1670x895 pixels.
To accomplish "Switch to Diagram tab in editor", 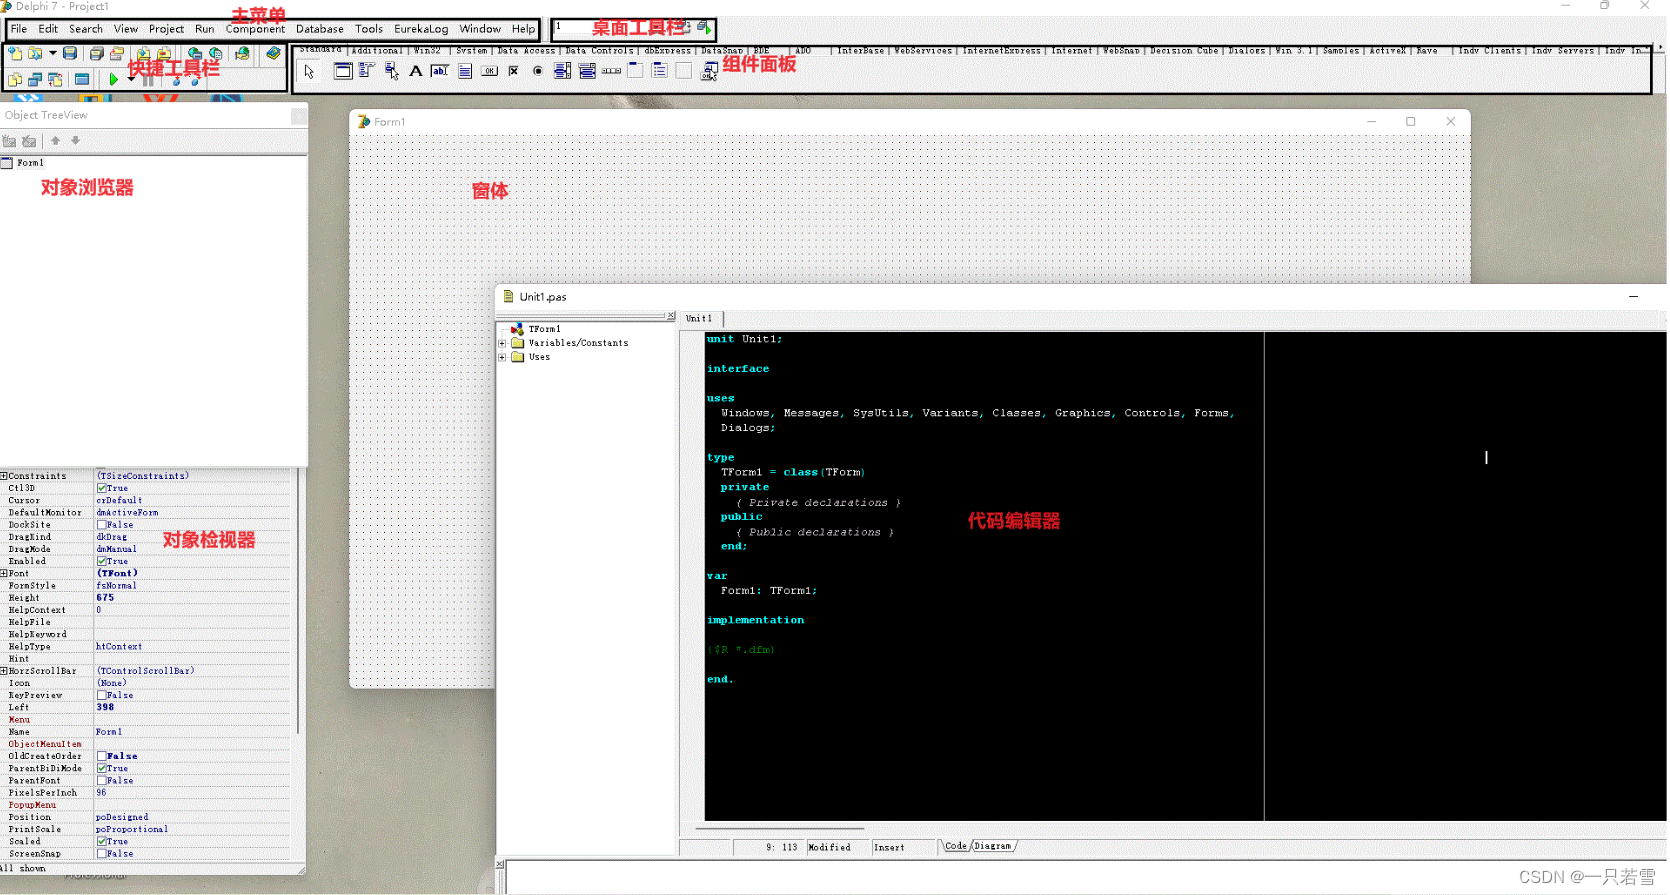I will [993, 846].
